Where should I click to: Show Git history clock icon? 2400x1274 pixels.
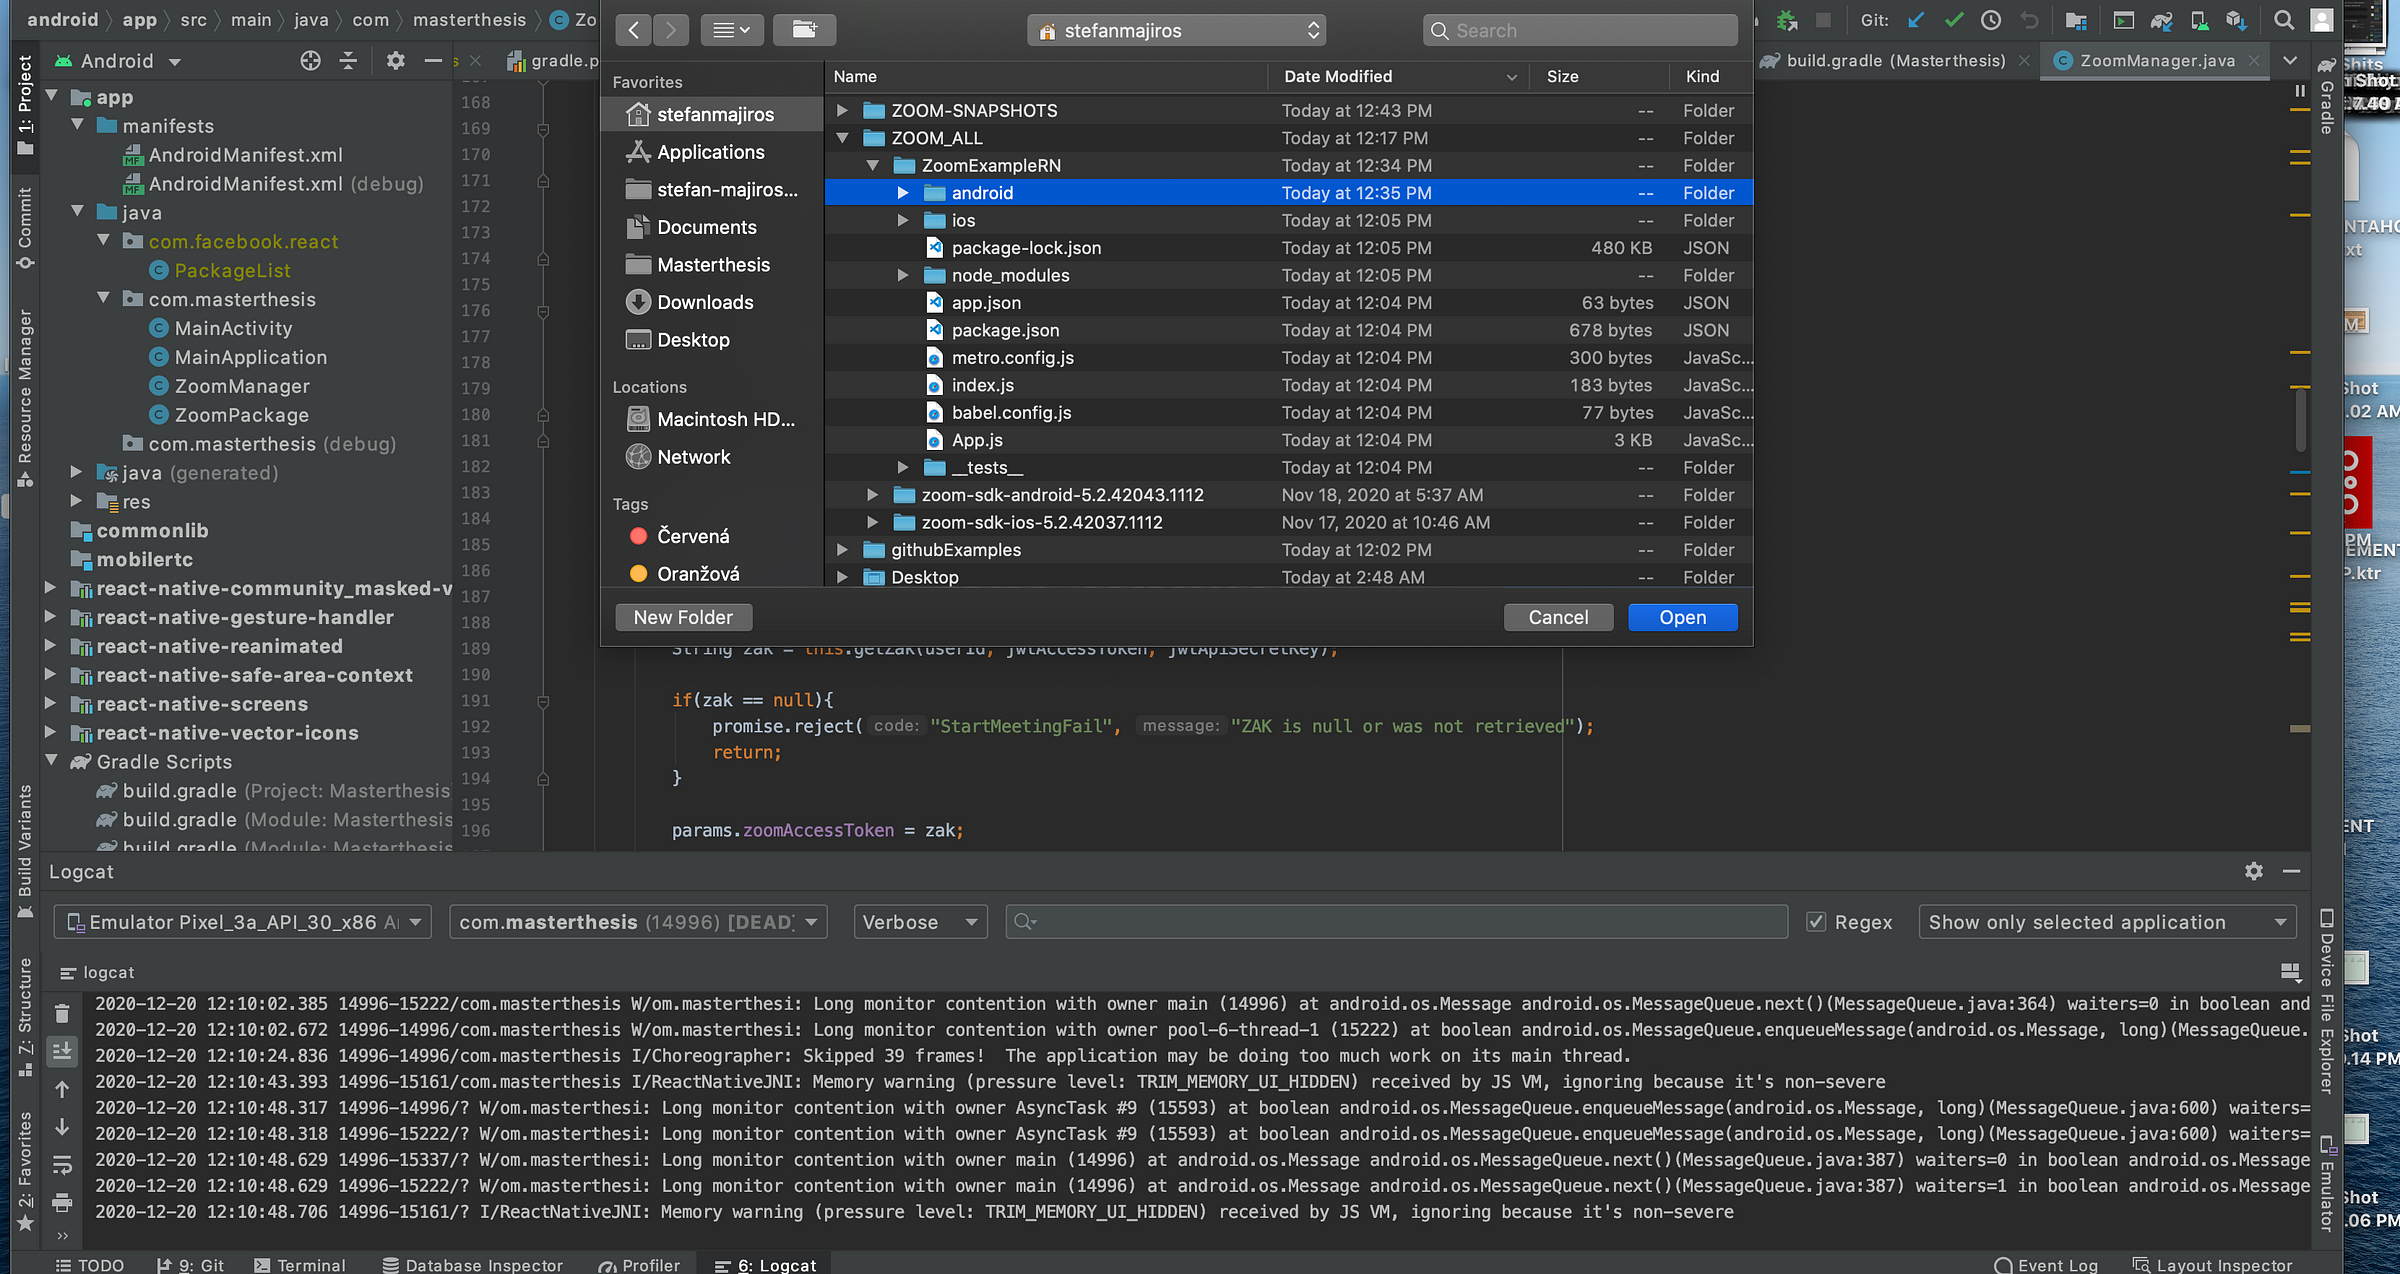pos(1991,20)
